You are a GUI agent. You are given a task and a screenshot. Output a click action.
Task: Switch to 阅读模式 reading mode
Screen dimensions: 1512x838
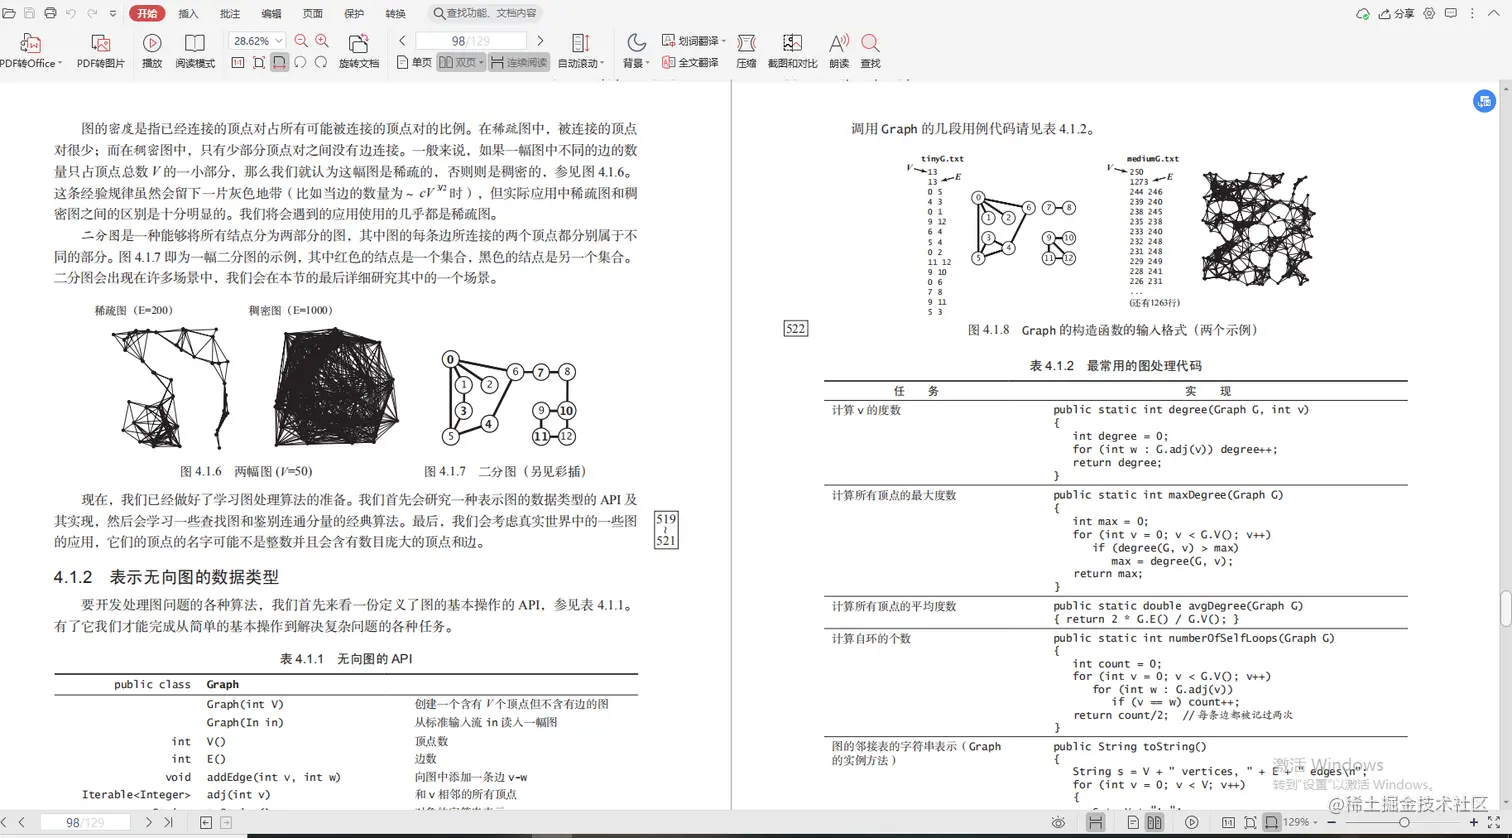tap(195, 50)
